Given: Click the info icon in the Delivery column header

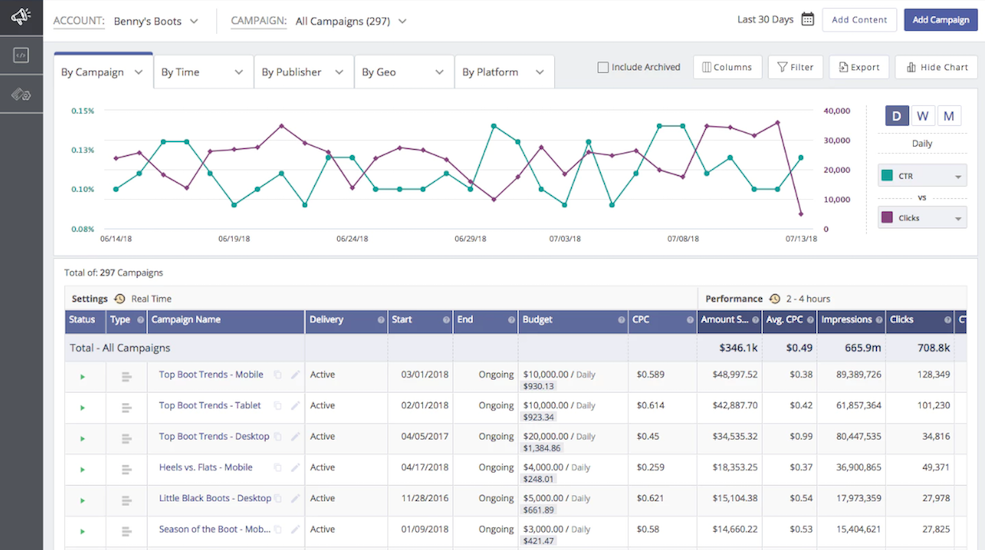Looking at the screenshot, I should pyautogui.click(x=380, y=321).
